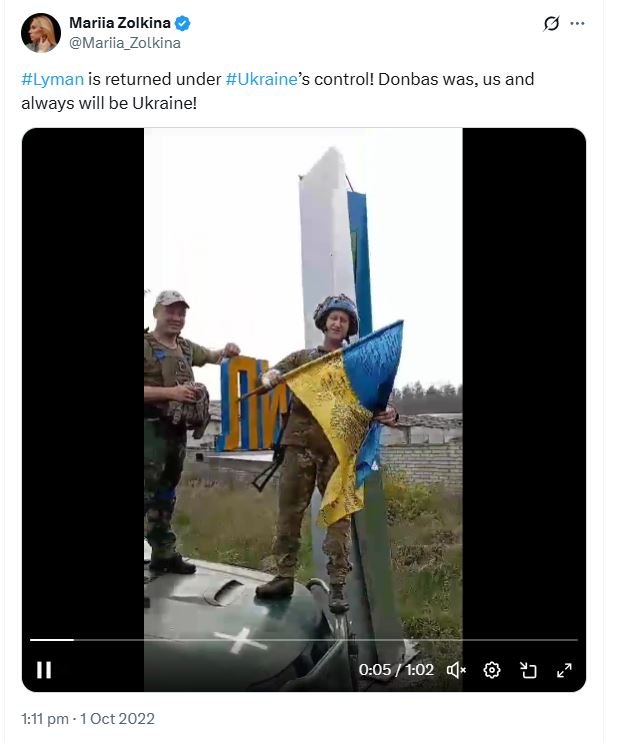Screen dimensions: 618x743
Task: Open the Grok action icon
Action: pyautogui.click(x=551, y=23)
